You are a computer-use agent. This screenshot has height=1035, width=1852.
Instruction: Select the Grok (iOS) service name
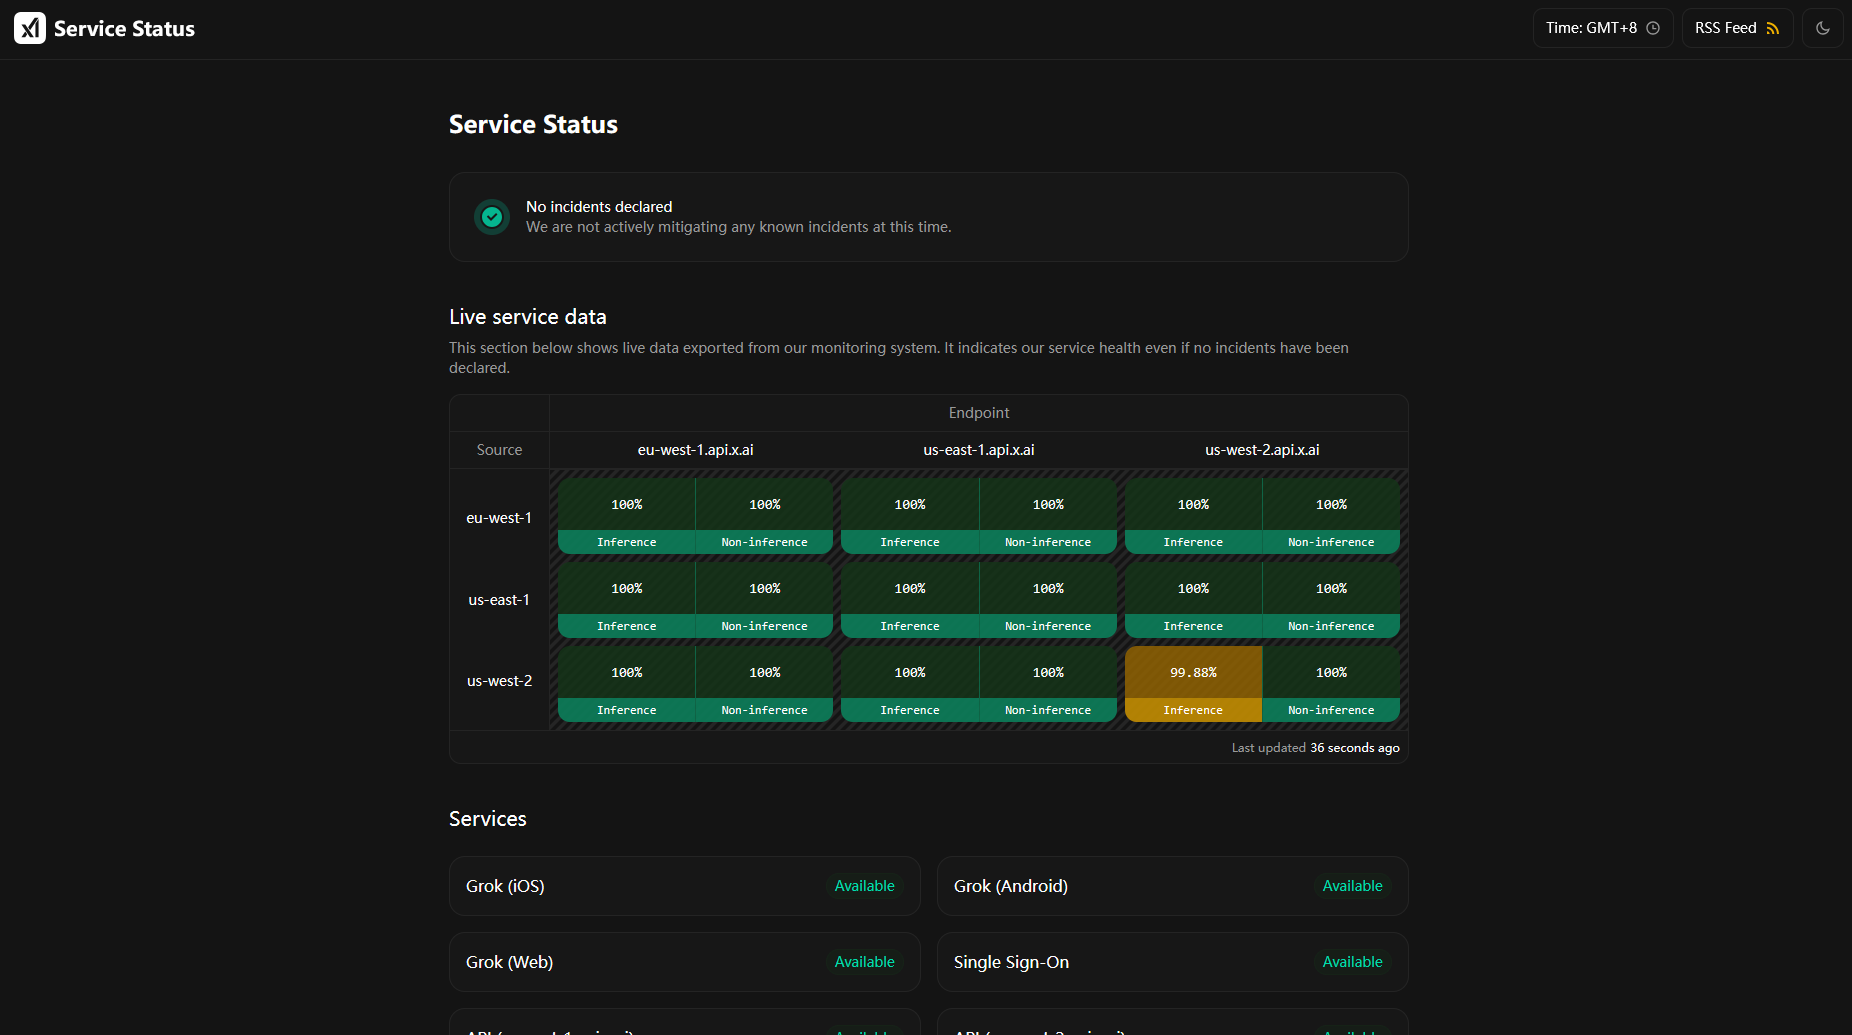[x=505, y=886]
